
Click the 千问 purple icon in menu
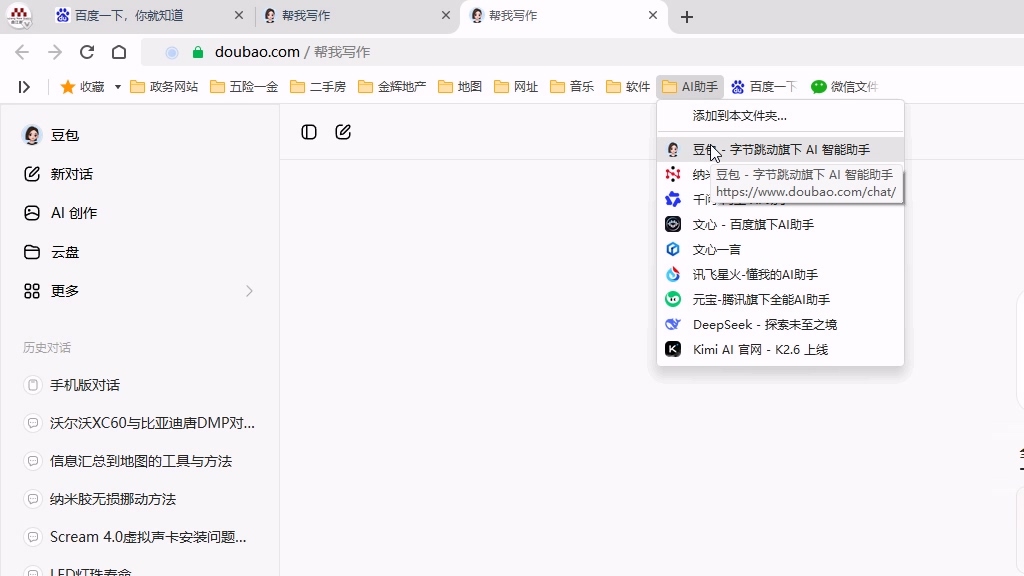[x=673, y=199]
